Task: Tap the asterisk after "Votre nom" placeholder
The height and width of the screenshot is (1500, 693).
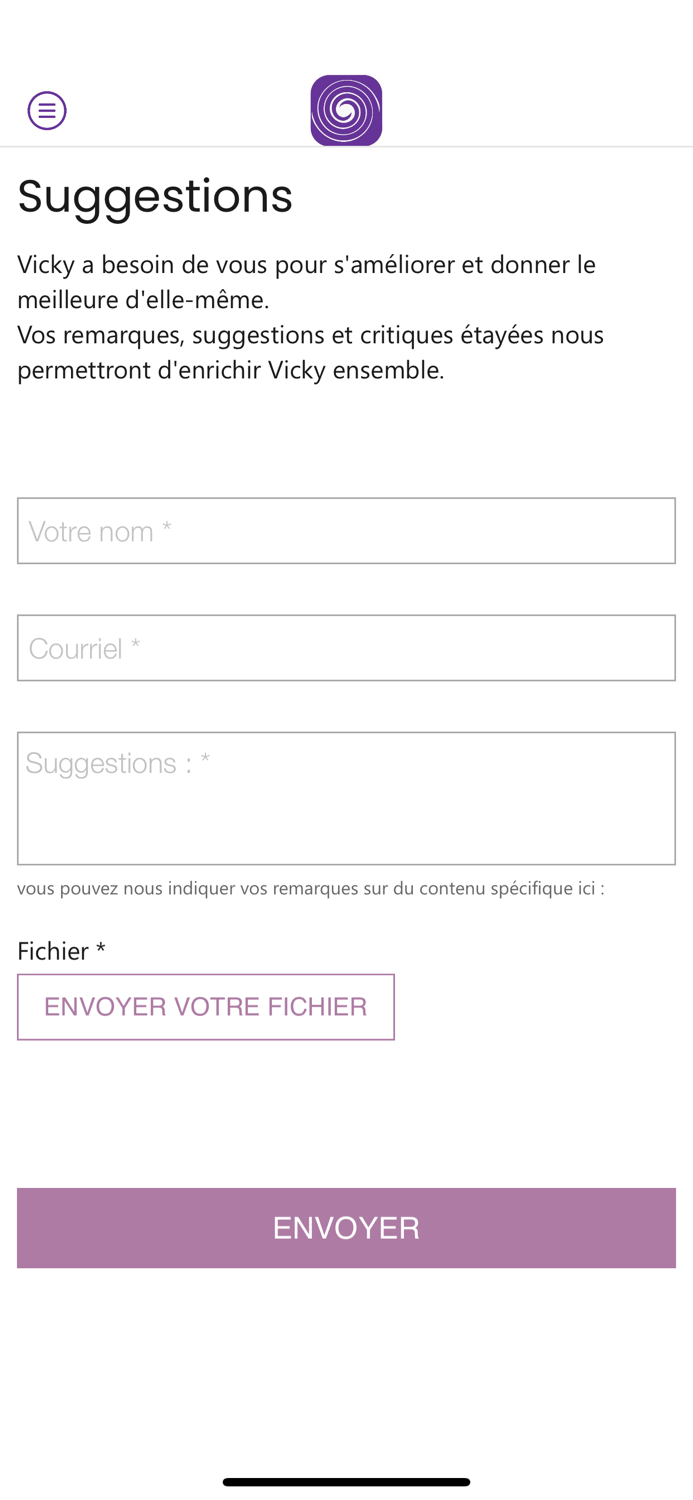Action: (x=167, y=529)
